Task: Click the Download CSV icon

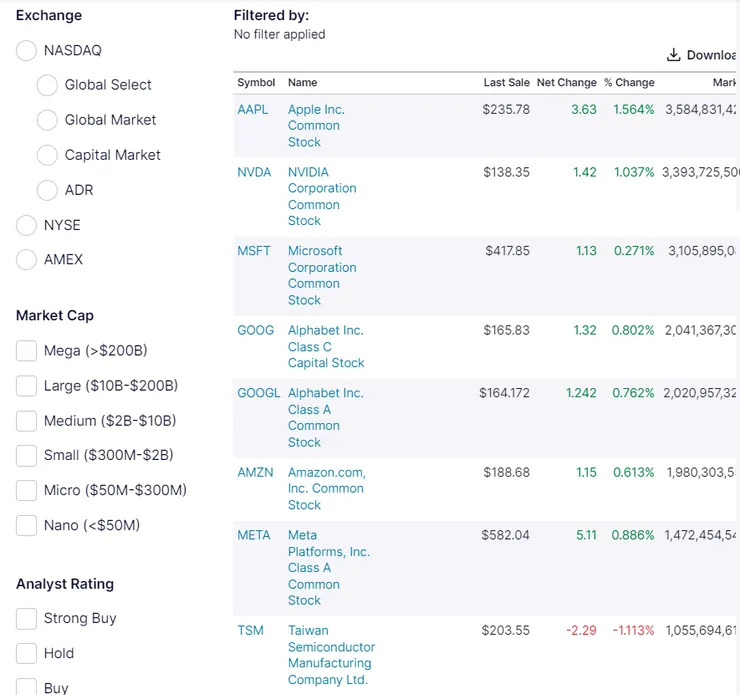Action: pyautogui.click(x=674, y=55)
